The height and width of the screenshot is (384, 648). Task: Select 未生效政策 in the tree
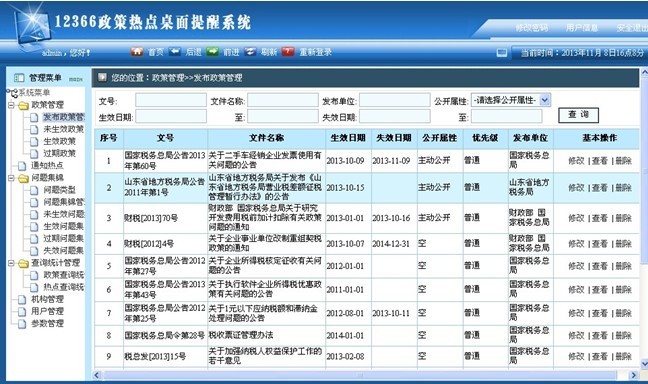(x=63, y=129)
